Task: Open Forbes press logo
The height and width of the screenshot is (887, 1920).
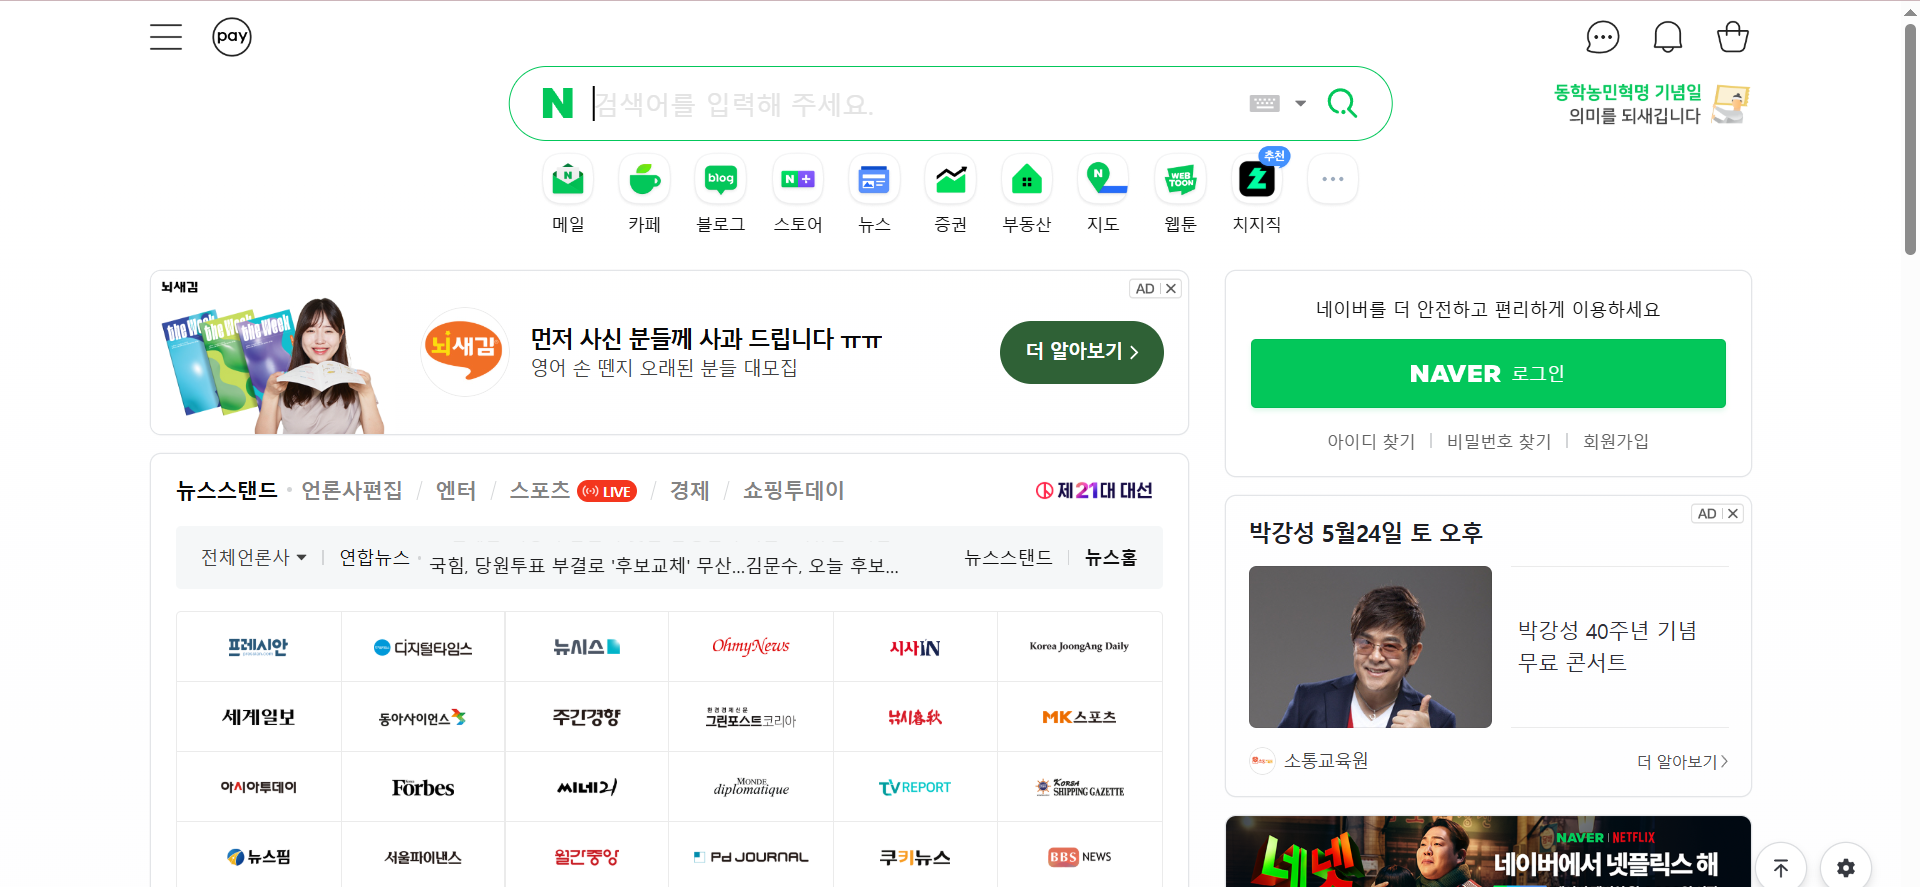Action: point(423,787)
